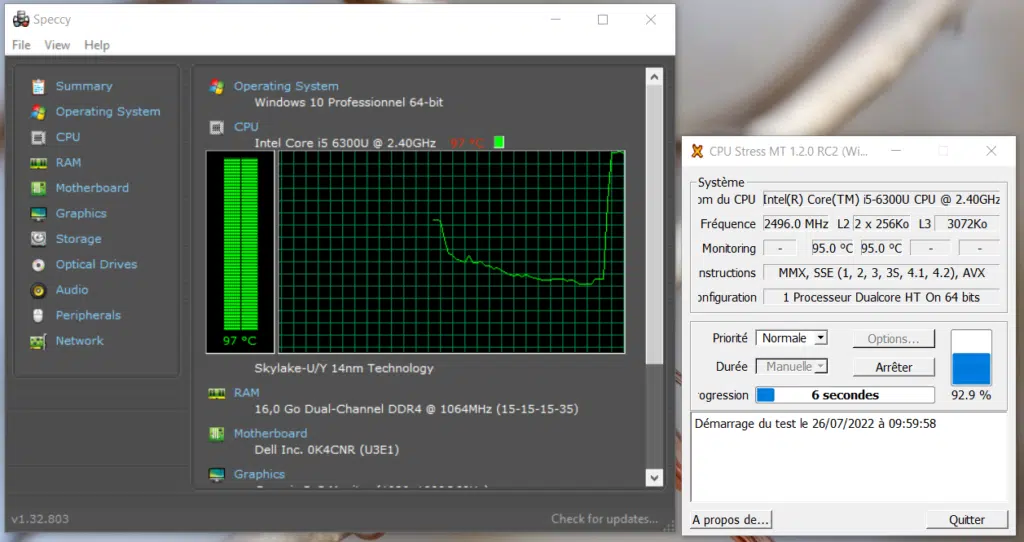The height and width of the screenshot is (542, 1024).
Task: Click the 16,0 Go Dual-Channel DDR4 text
Action: [416, 409]
